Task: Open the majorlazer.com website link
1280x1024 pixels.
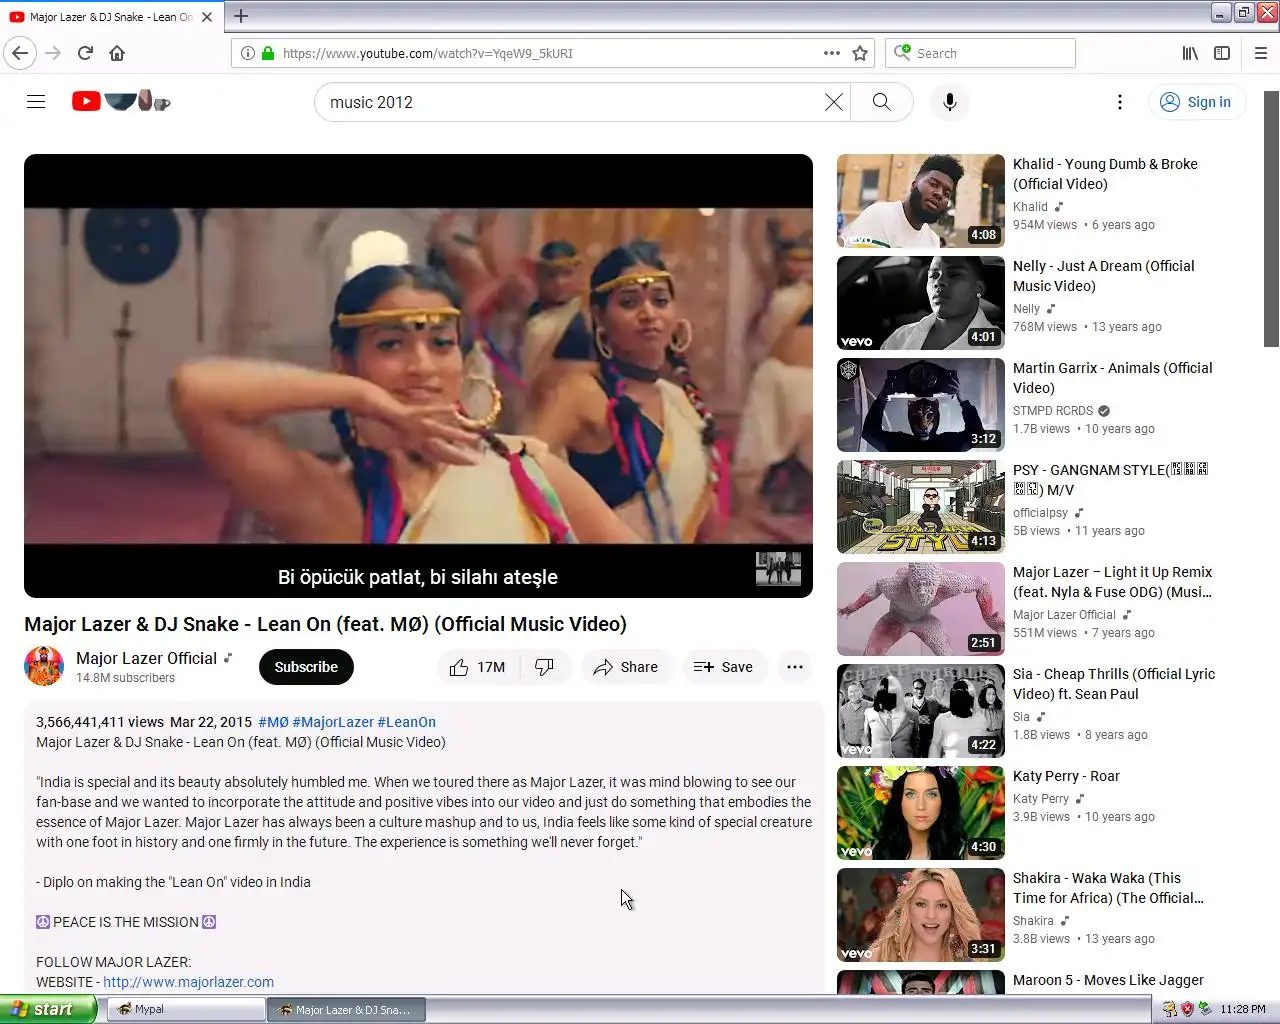Action: click(188, 982)
